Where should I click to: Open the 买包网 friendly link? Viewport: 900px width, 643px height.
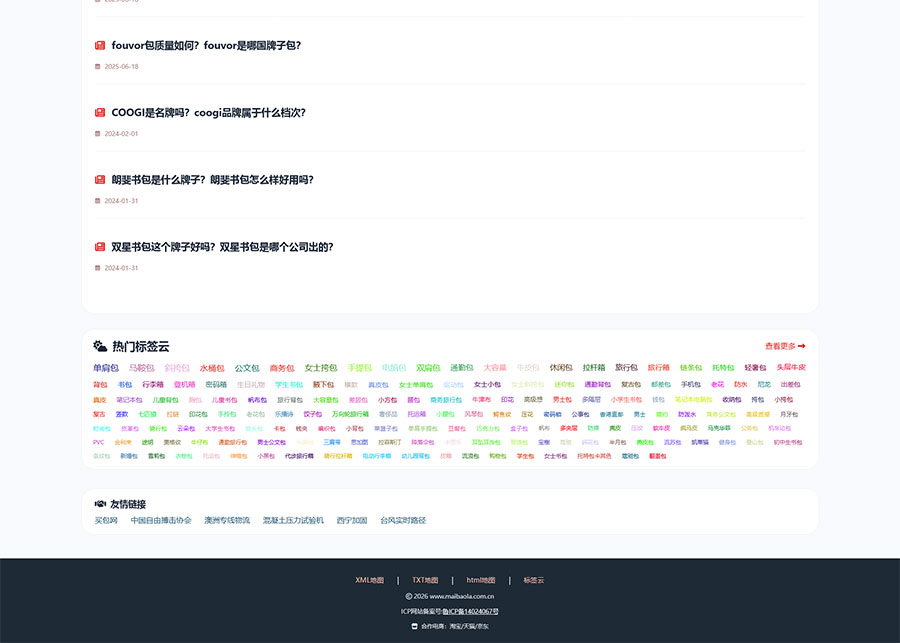pyautogui.click(x=106, y=520)
